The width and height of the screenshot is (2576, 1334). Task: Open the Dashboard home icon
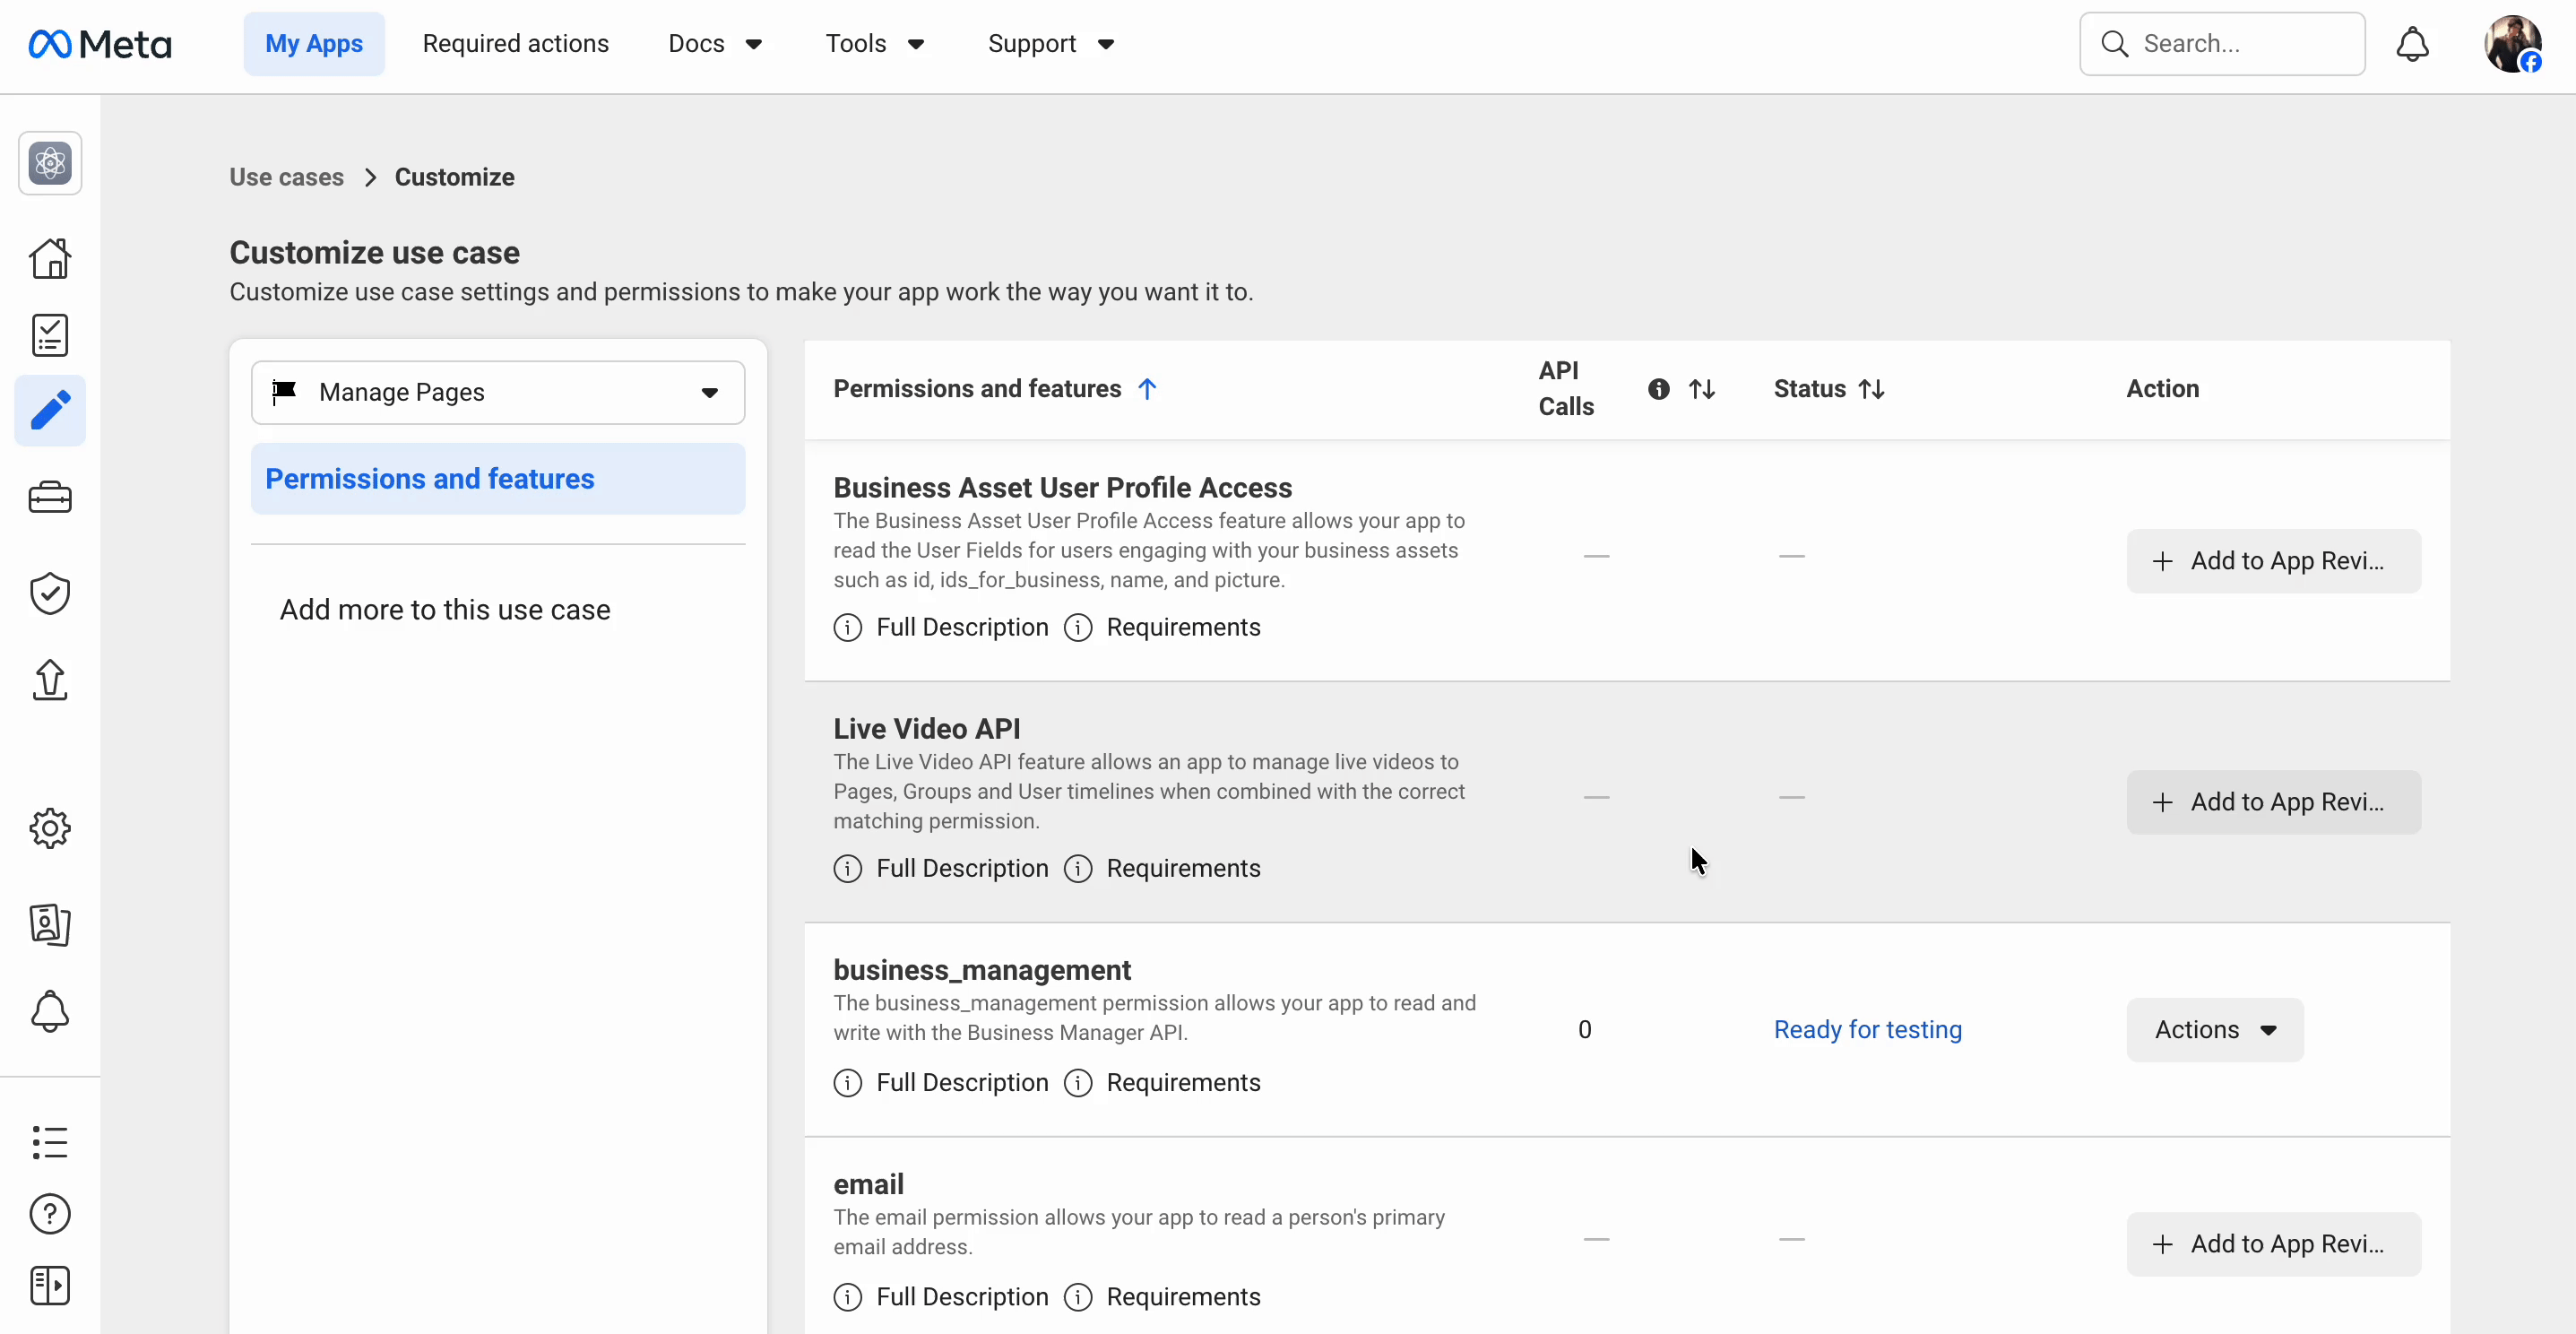(50, 258)
